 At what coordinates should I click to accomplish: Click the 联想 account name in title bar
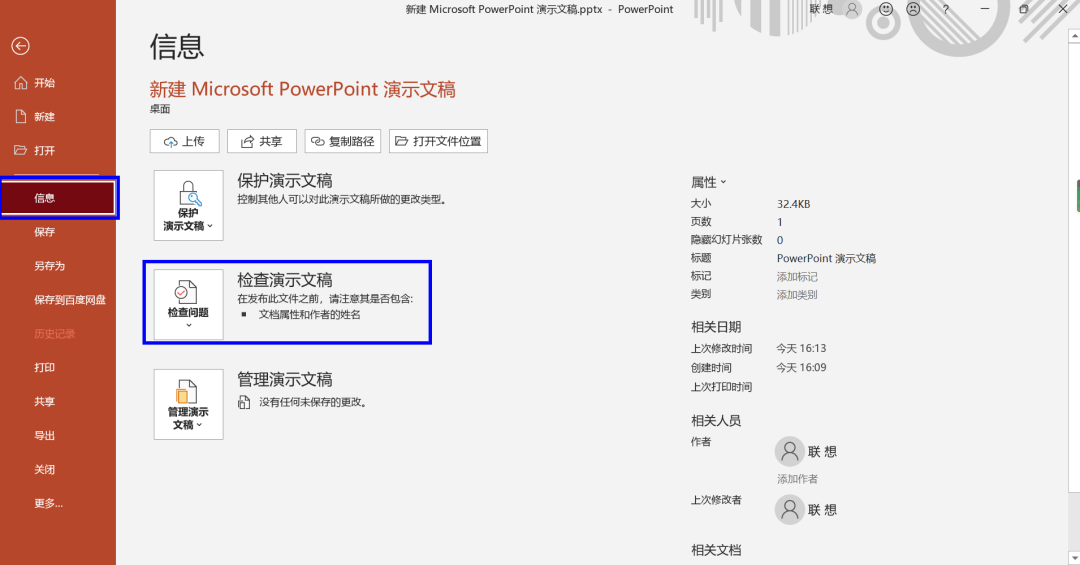click(822, 9)
